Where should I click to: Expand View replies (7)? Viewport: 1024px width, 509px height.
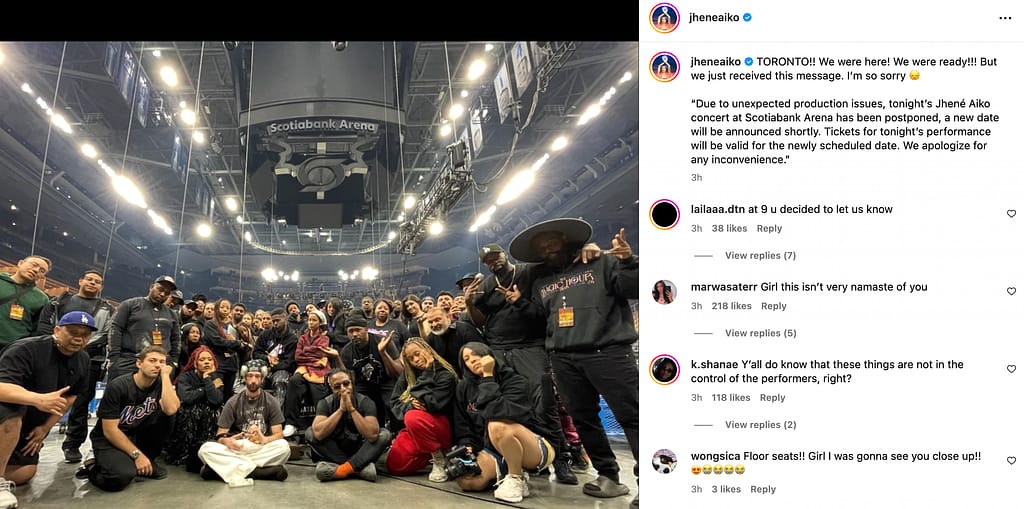click(760, 255)
